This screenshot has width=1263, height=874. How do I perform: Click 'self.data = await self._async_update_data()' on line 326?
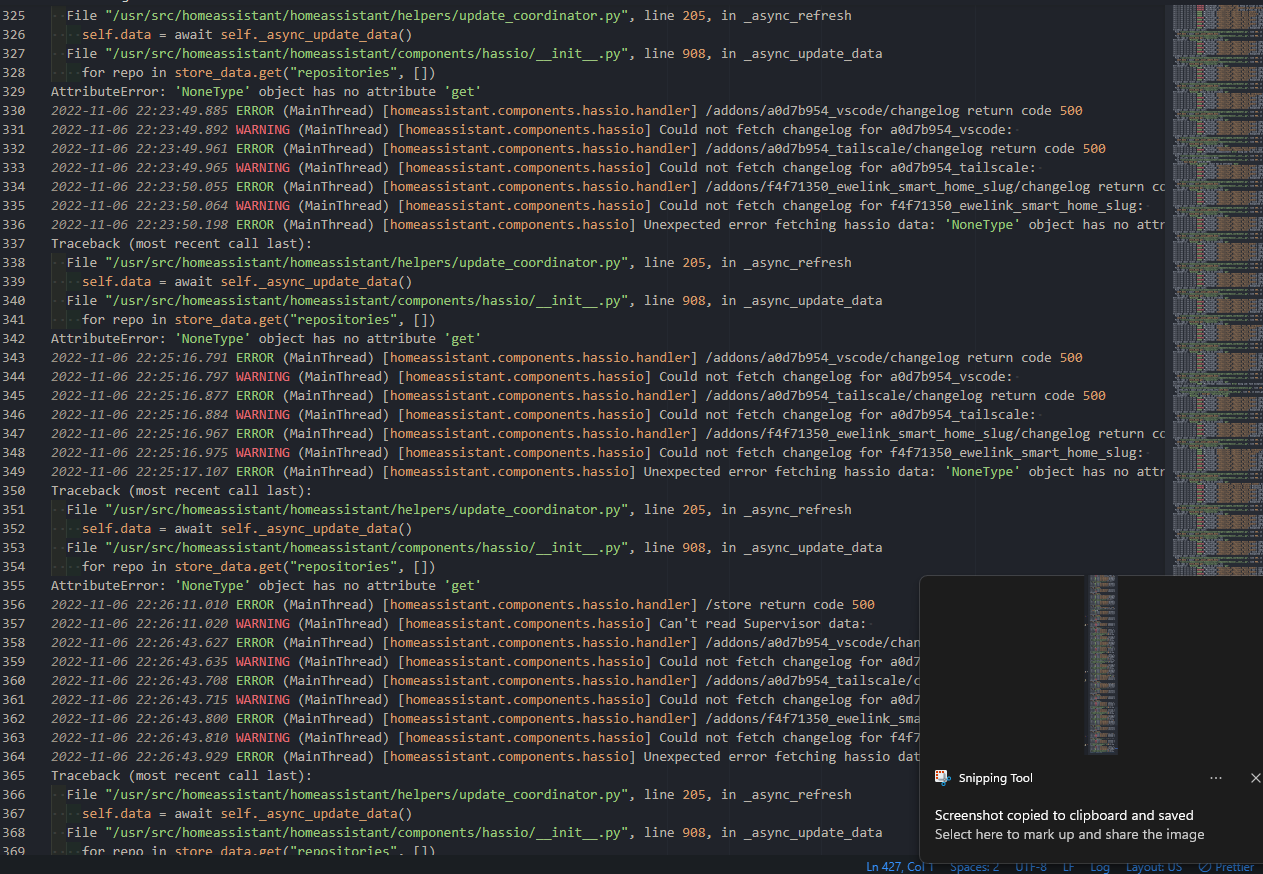click(x=247, y=35)
